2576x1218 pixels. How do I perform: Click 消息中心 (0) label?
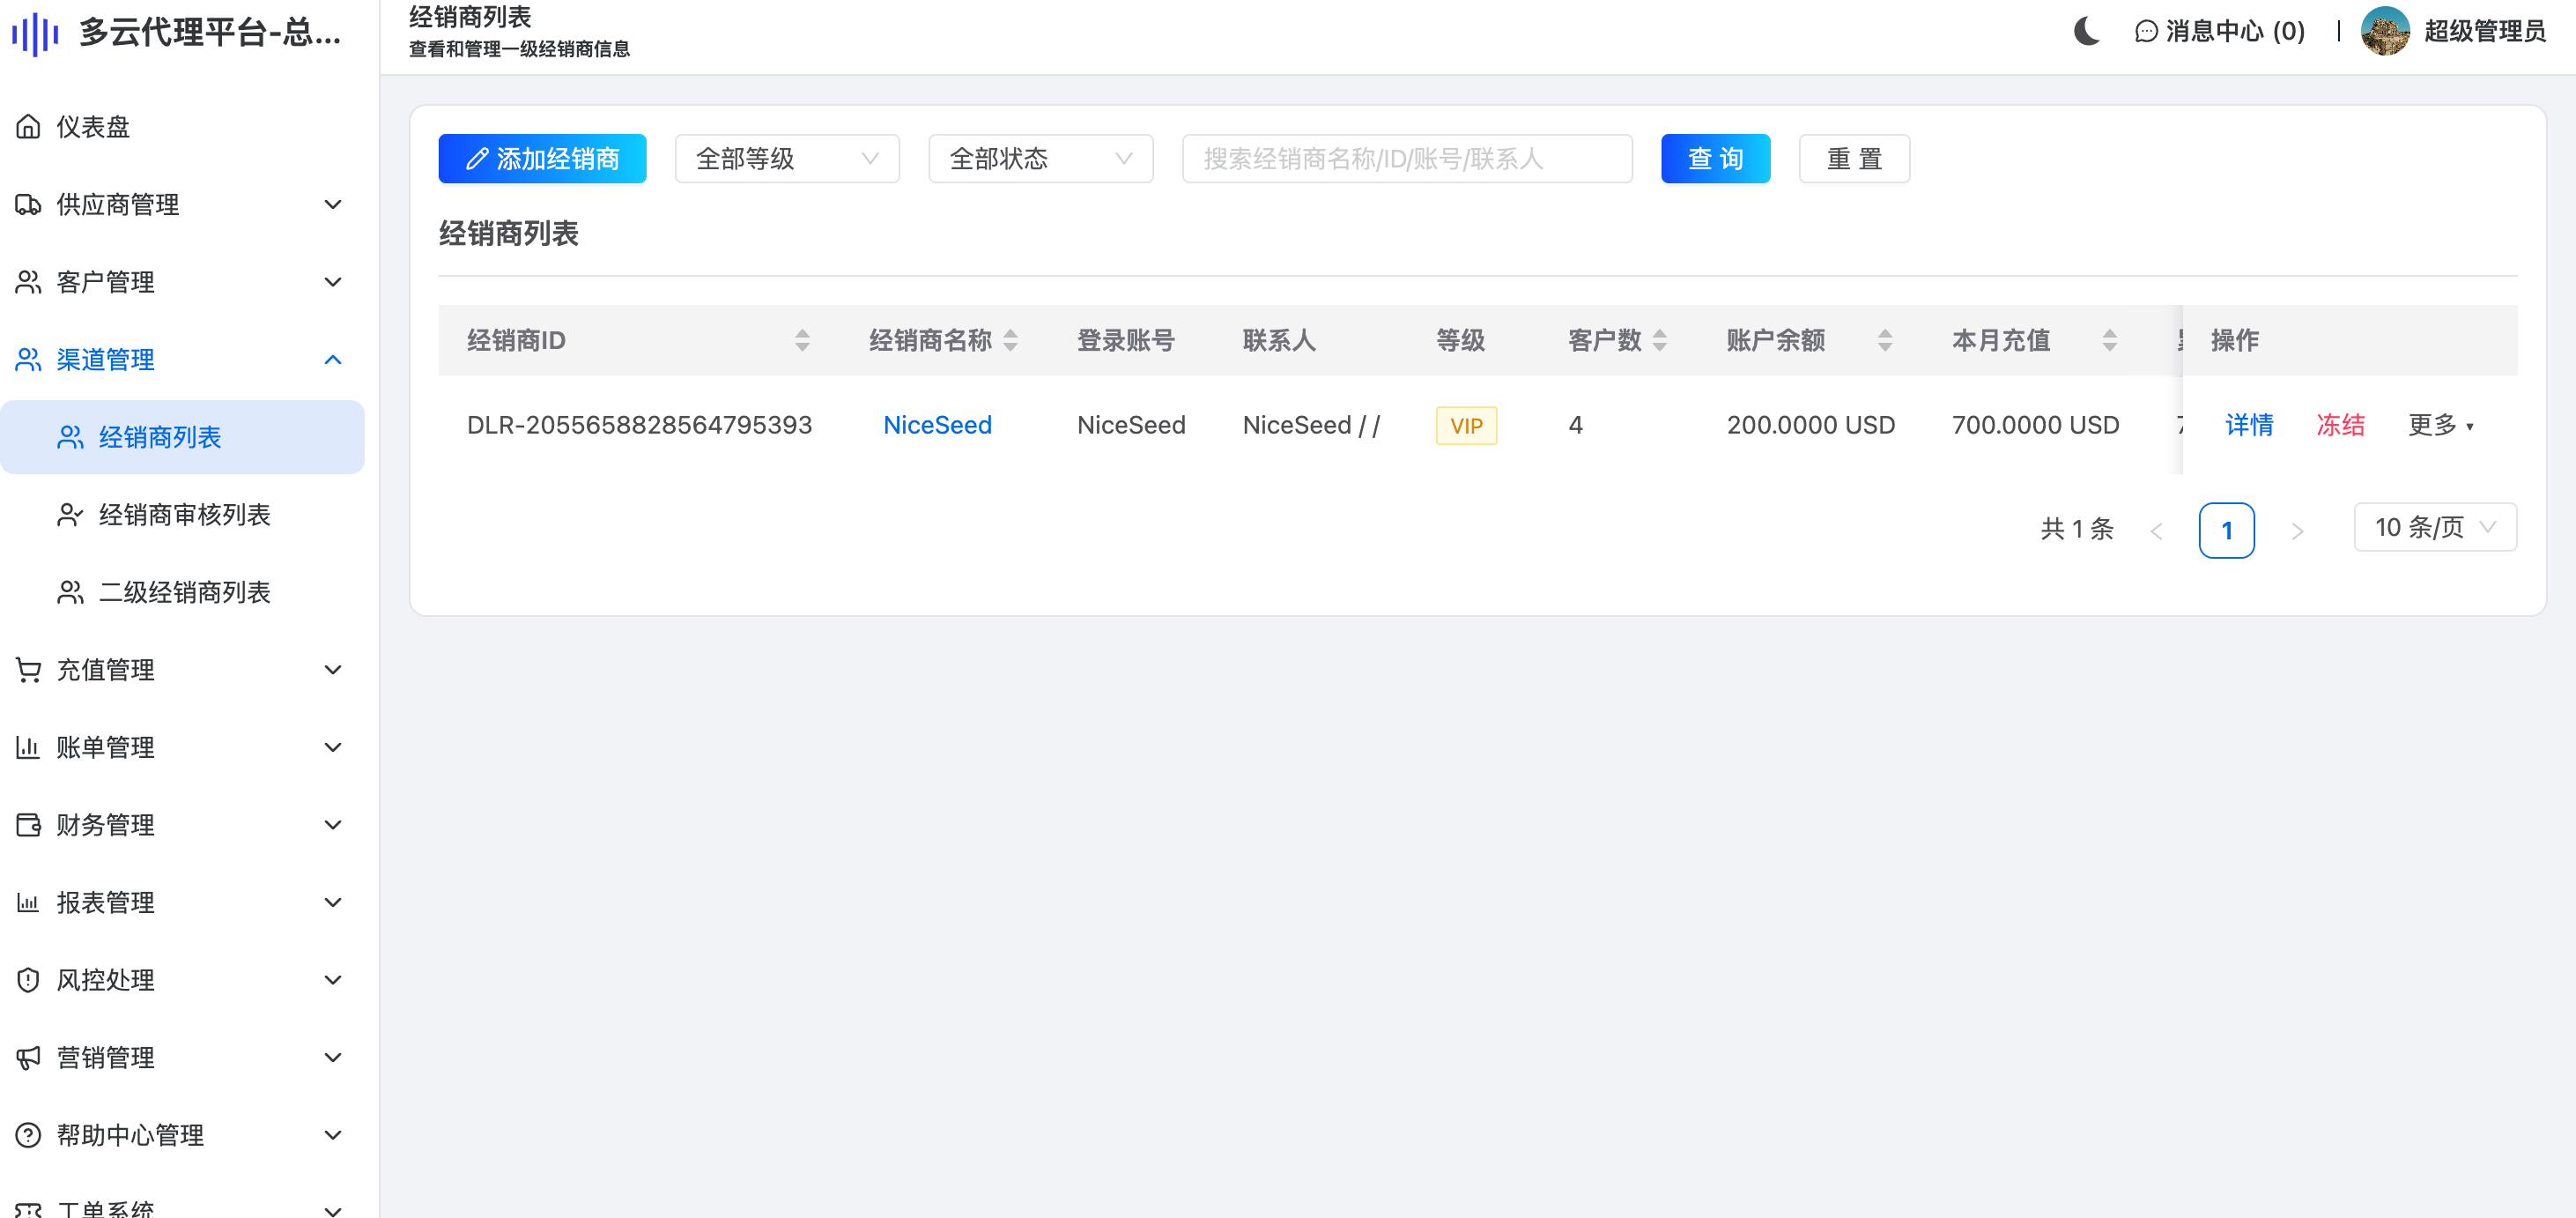click(x=2235, y=32)
